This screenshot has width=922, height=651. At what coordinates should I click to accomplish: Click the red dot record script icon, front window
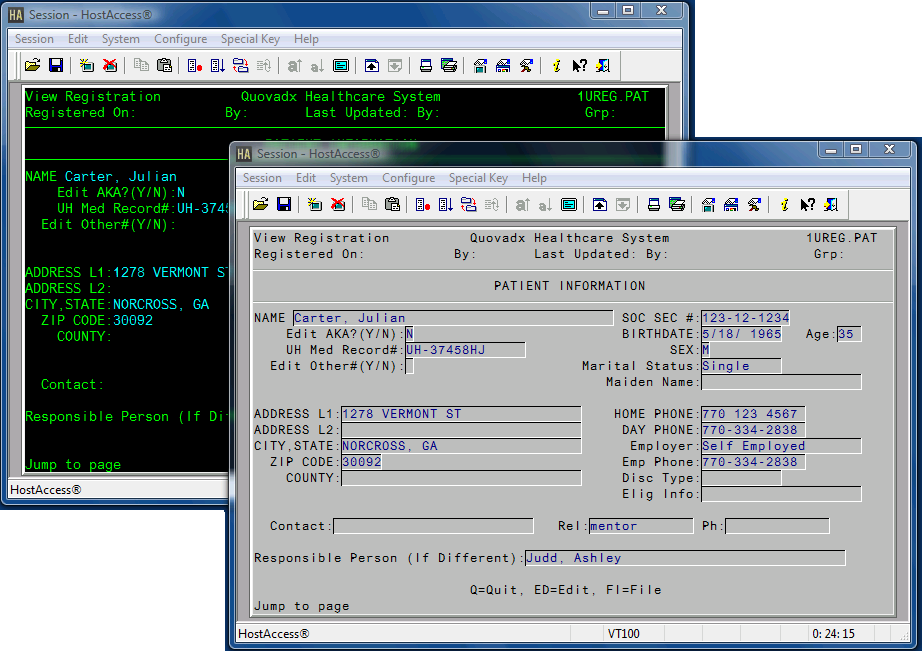point(423,205)
